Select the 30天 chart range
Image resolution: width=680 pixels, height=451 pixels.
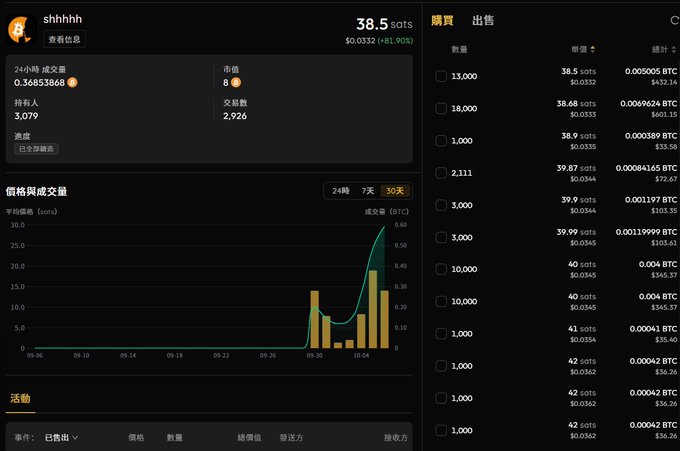[395, 191]
